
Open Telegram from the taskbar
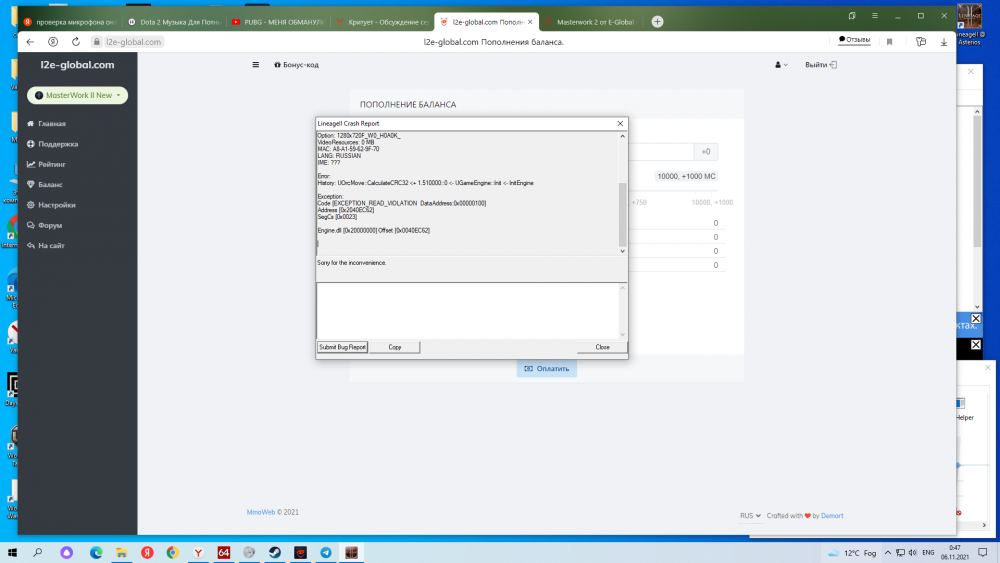326,552
